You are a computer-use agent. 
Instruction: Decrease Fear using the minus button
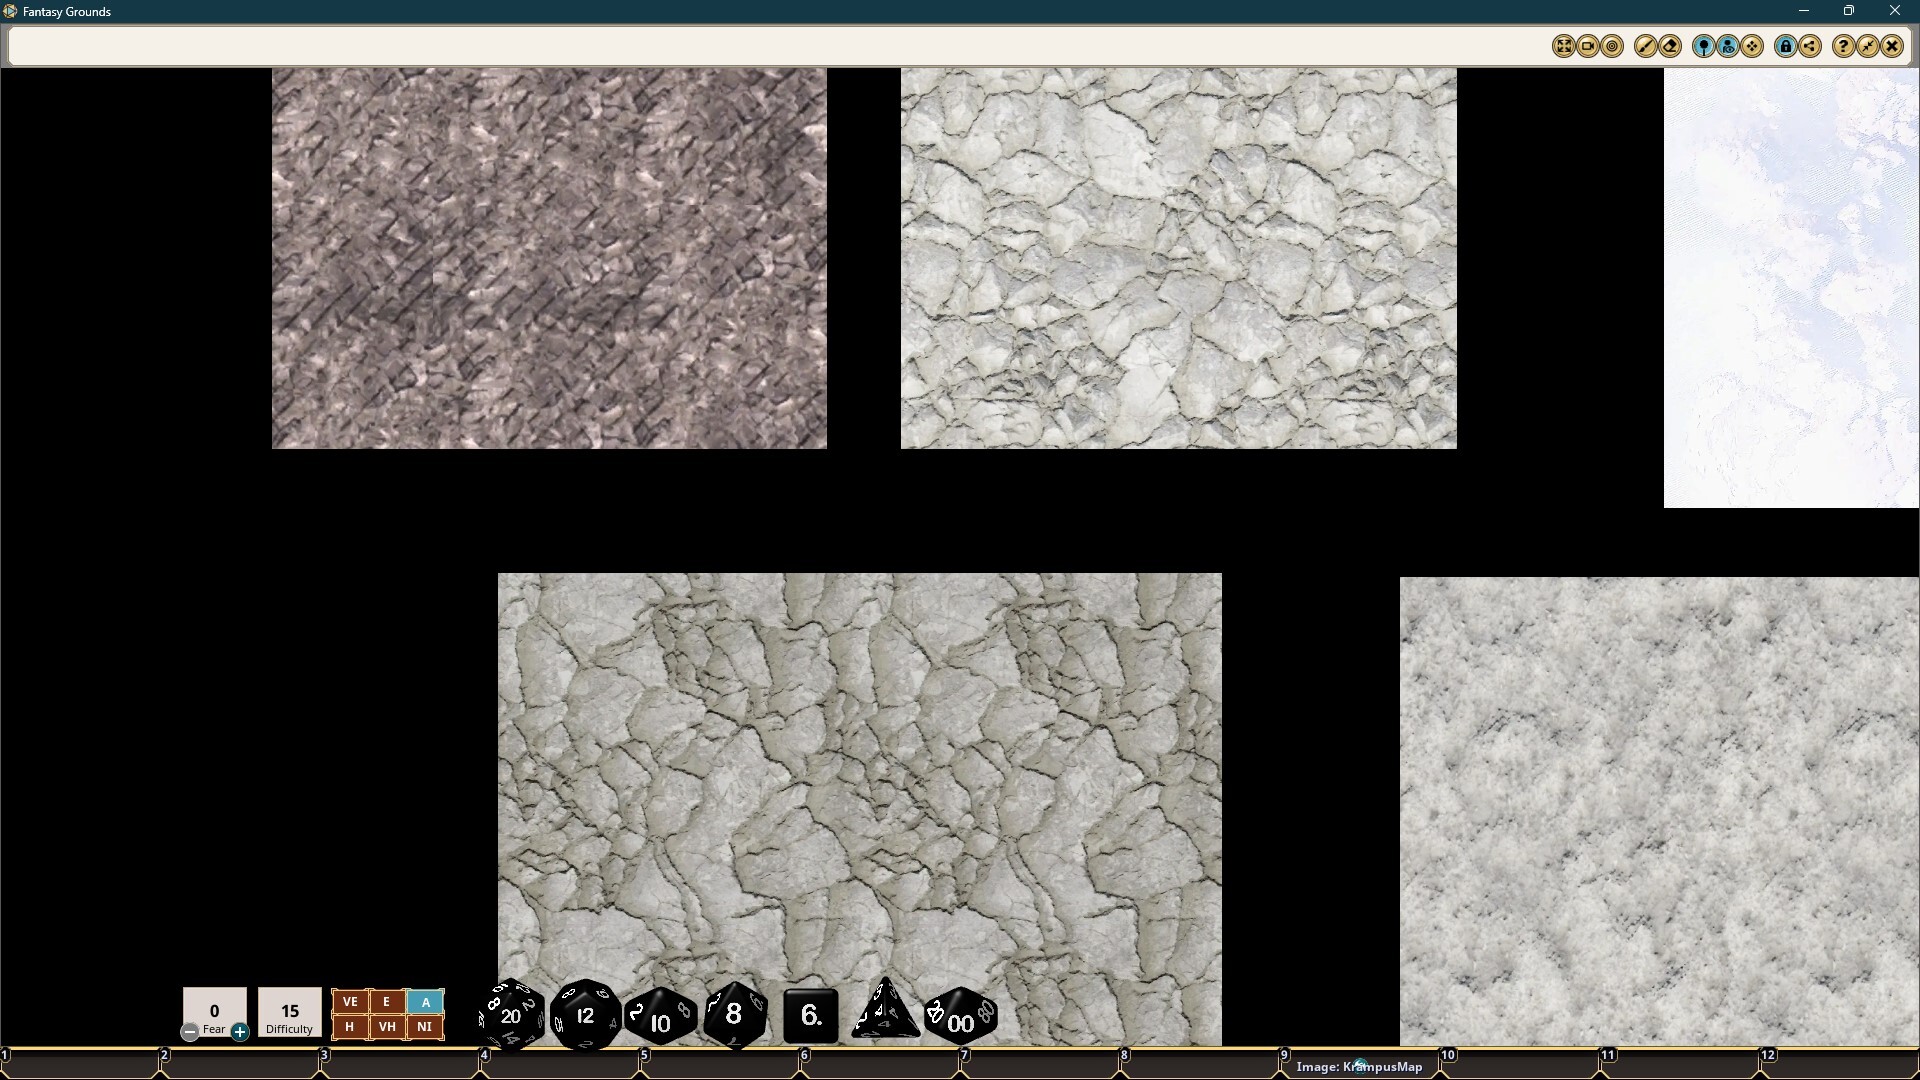click(189, 1032)
